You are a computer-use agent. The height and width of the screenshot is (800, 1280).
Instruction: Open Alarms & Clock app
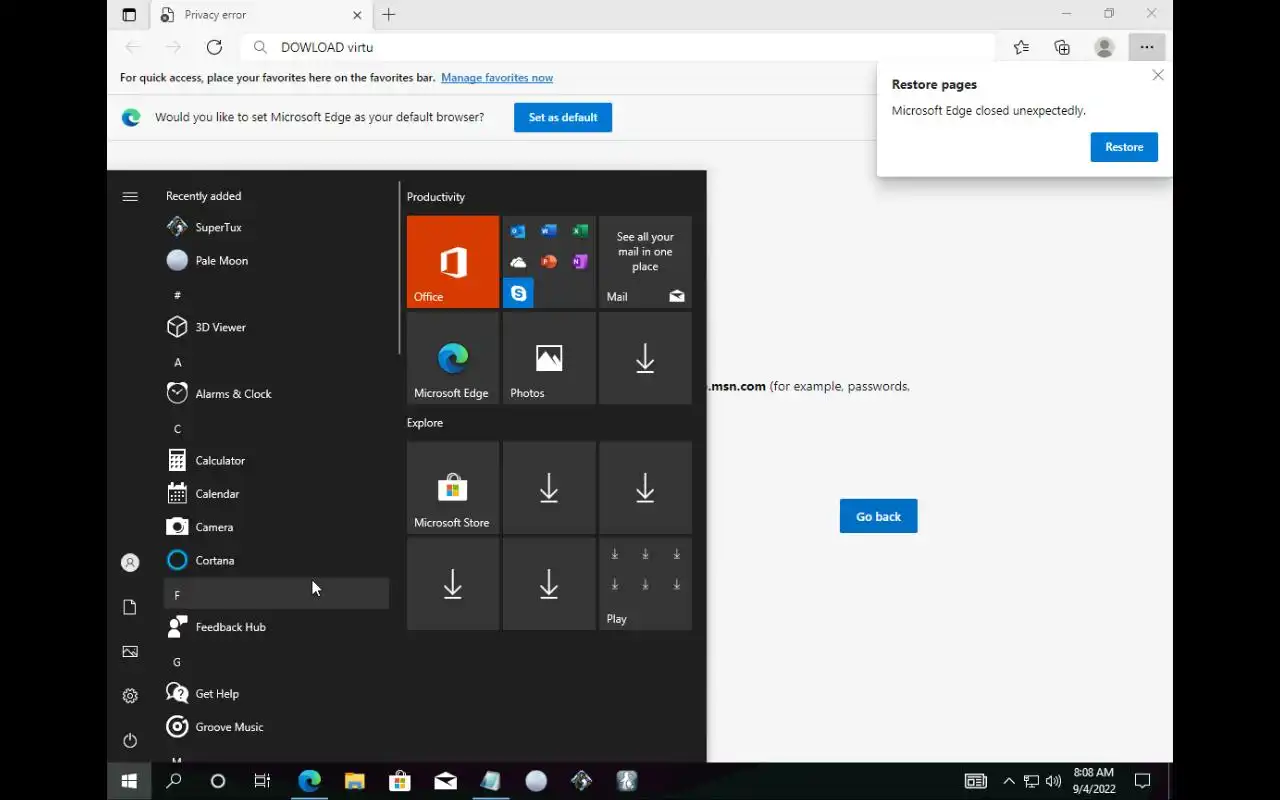(276, 394)
